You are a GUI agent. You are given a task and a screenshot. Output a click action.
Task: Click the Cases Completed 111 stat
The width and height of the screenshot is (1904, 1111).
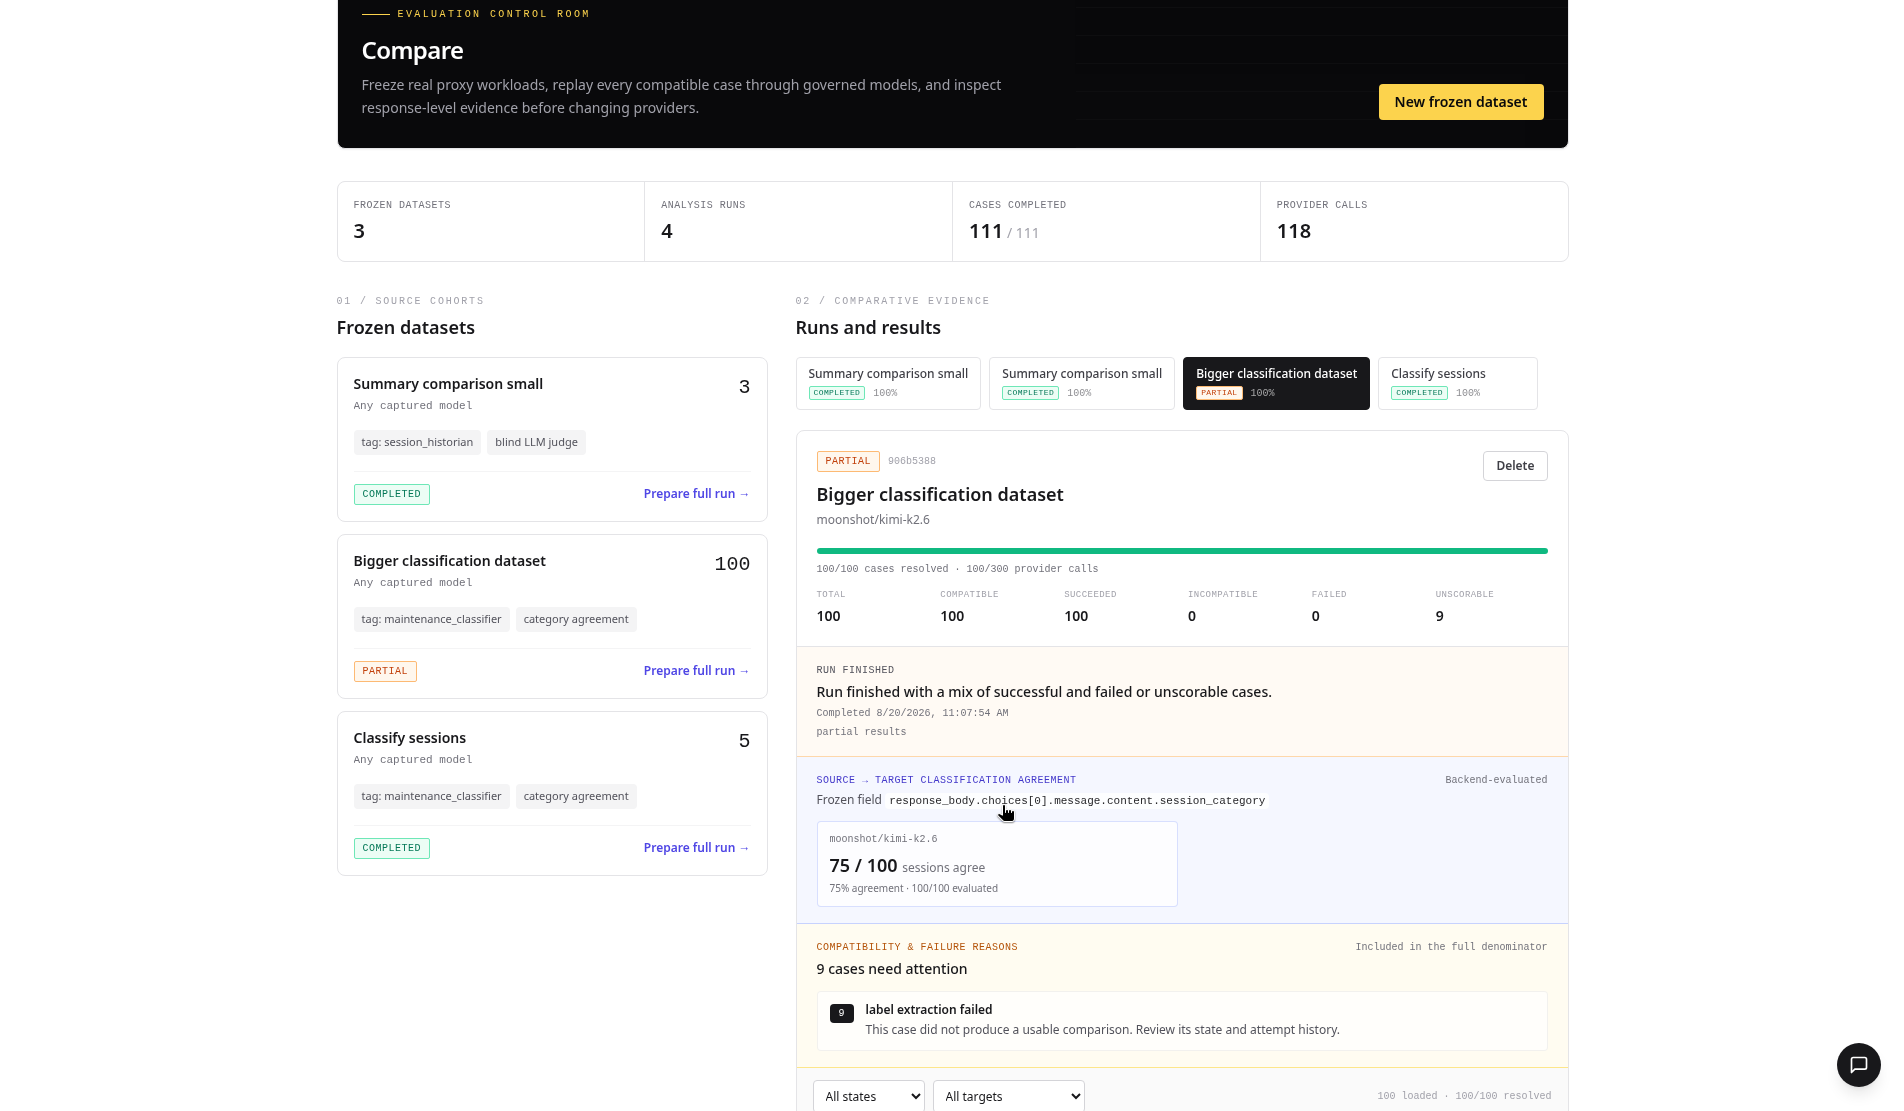point(1003,231)
